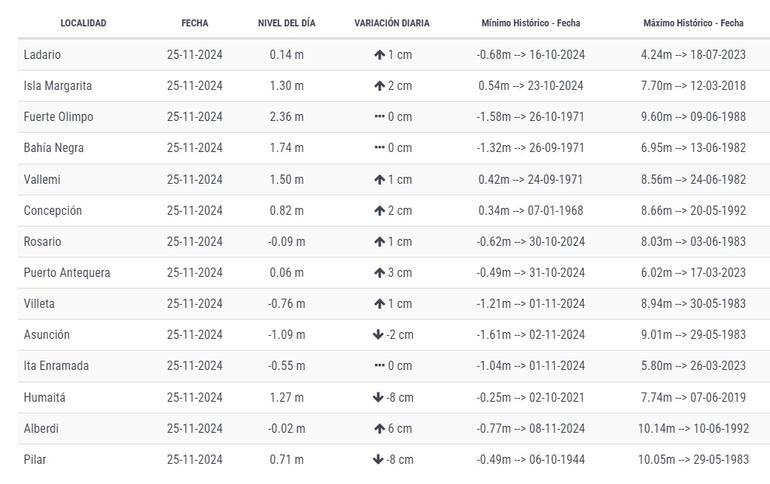Click the no-change dots icon for Fuerte Olimpo
Viewport: 770px width, 484px height.
379,117
